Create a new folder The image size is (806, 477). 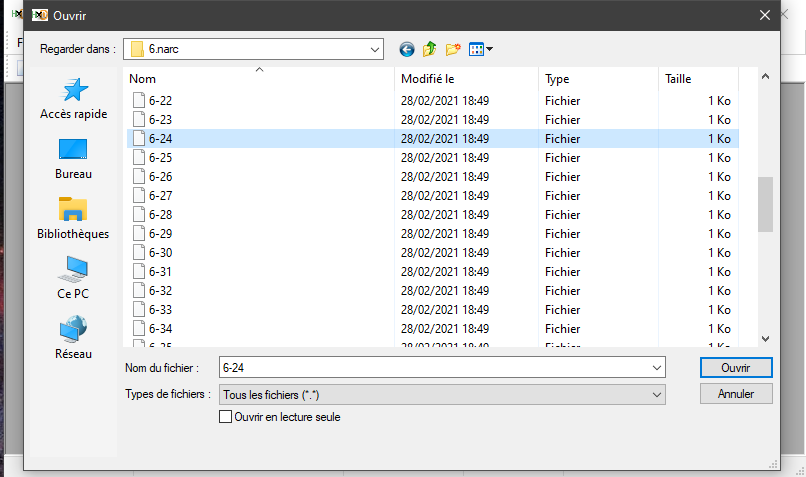pos(453,49)
